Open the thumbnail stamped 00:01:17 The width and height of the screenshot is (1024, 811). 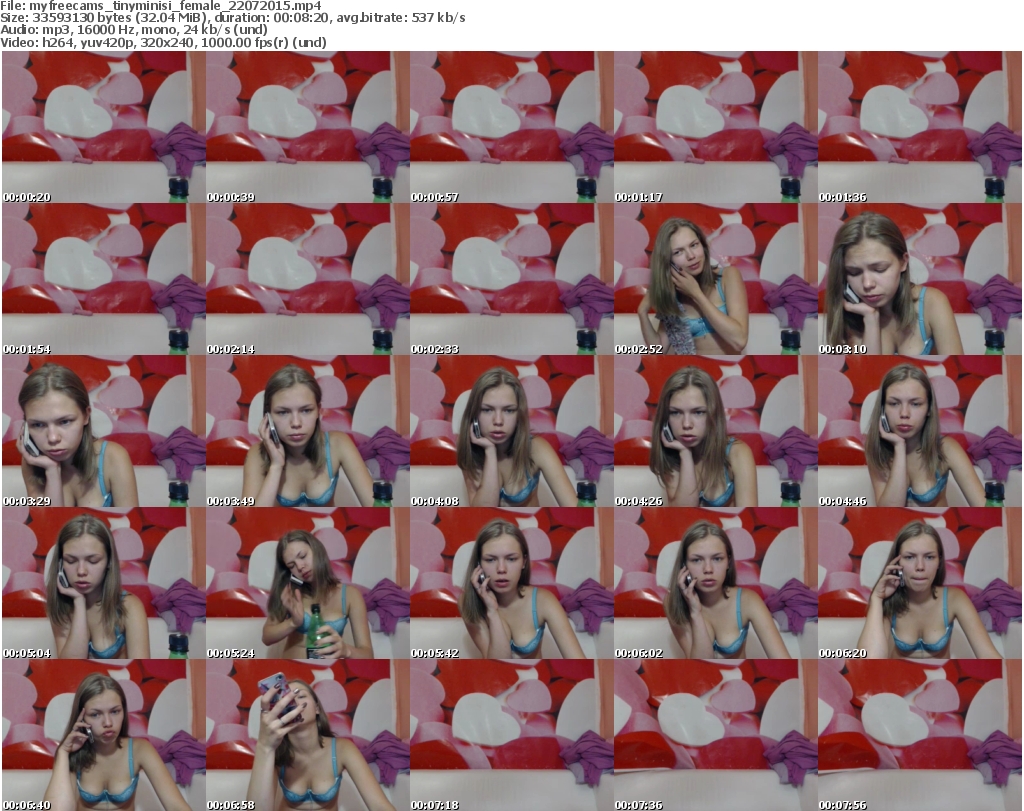click(716, 127)
